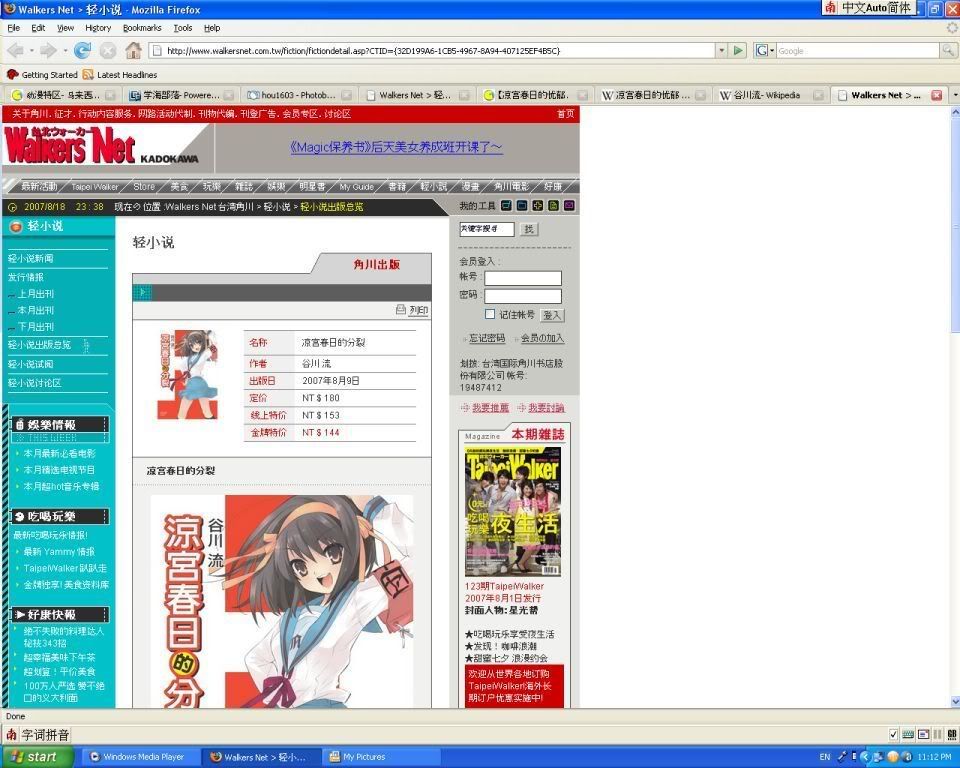Click the printer icon beside 列印
The width and height of the screenshot is (960, 768).
400,310
